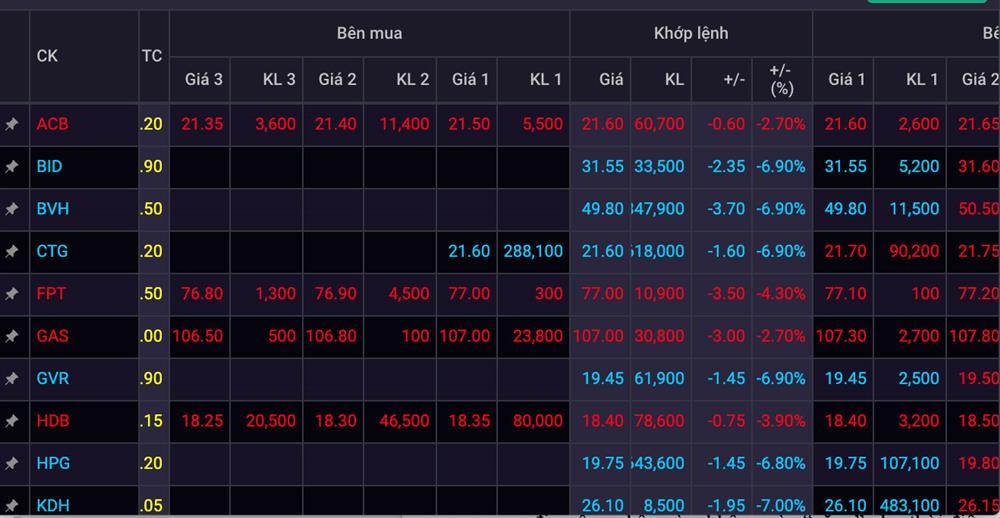This screenshot has width=1000, height=518.
Task: Pin the ACB stock row
Action: pyautogui.click(x=12, y=125)
